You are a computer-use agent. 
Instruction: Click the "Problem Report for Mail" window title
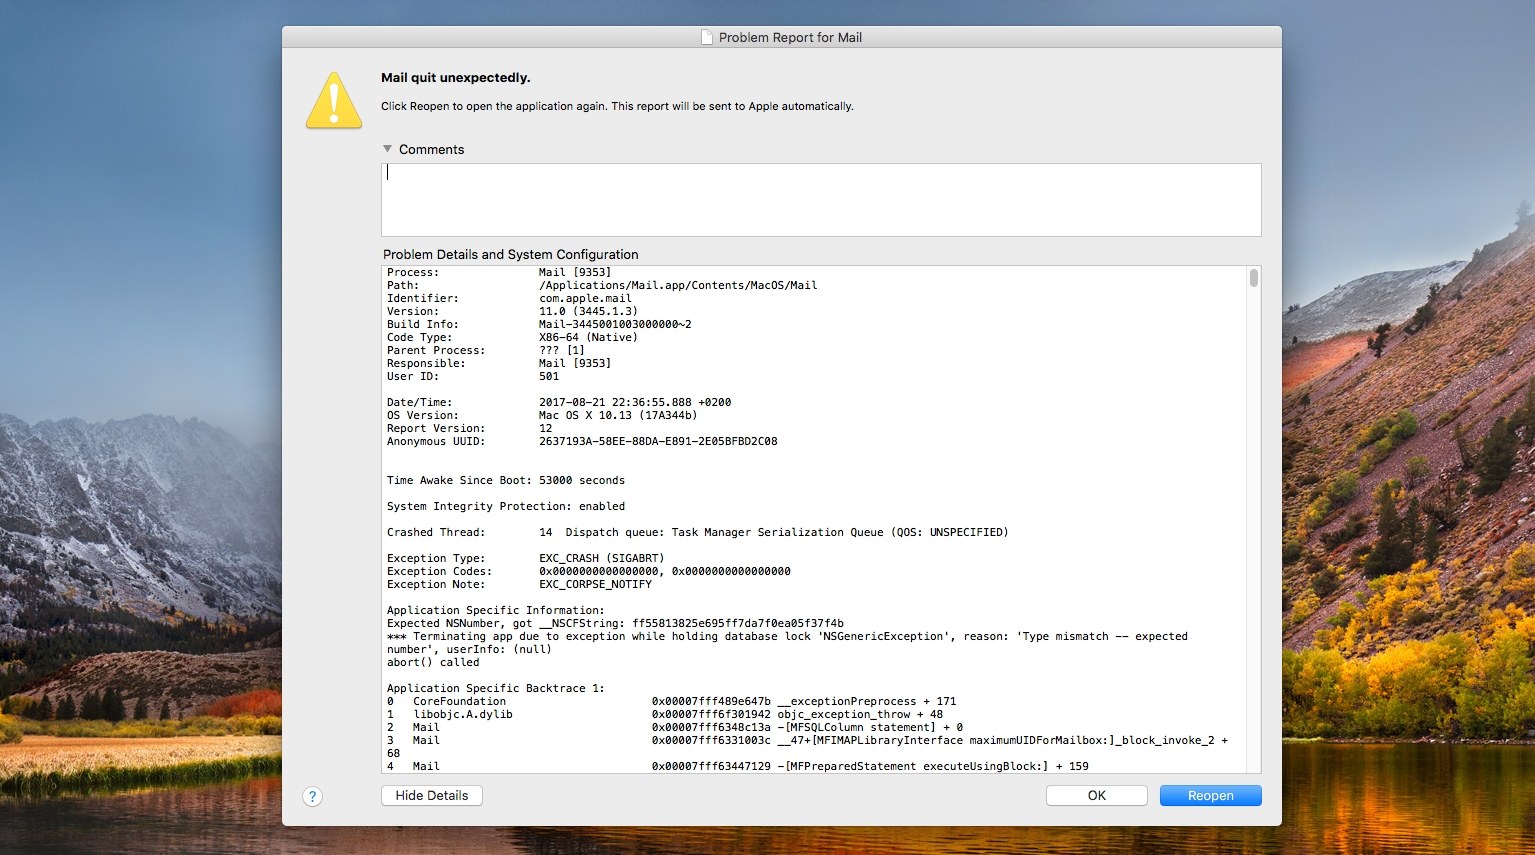pos(790,37)
